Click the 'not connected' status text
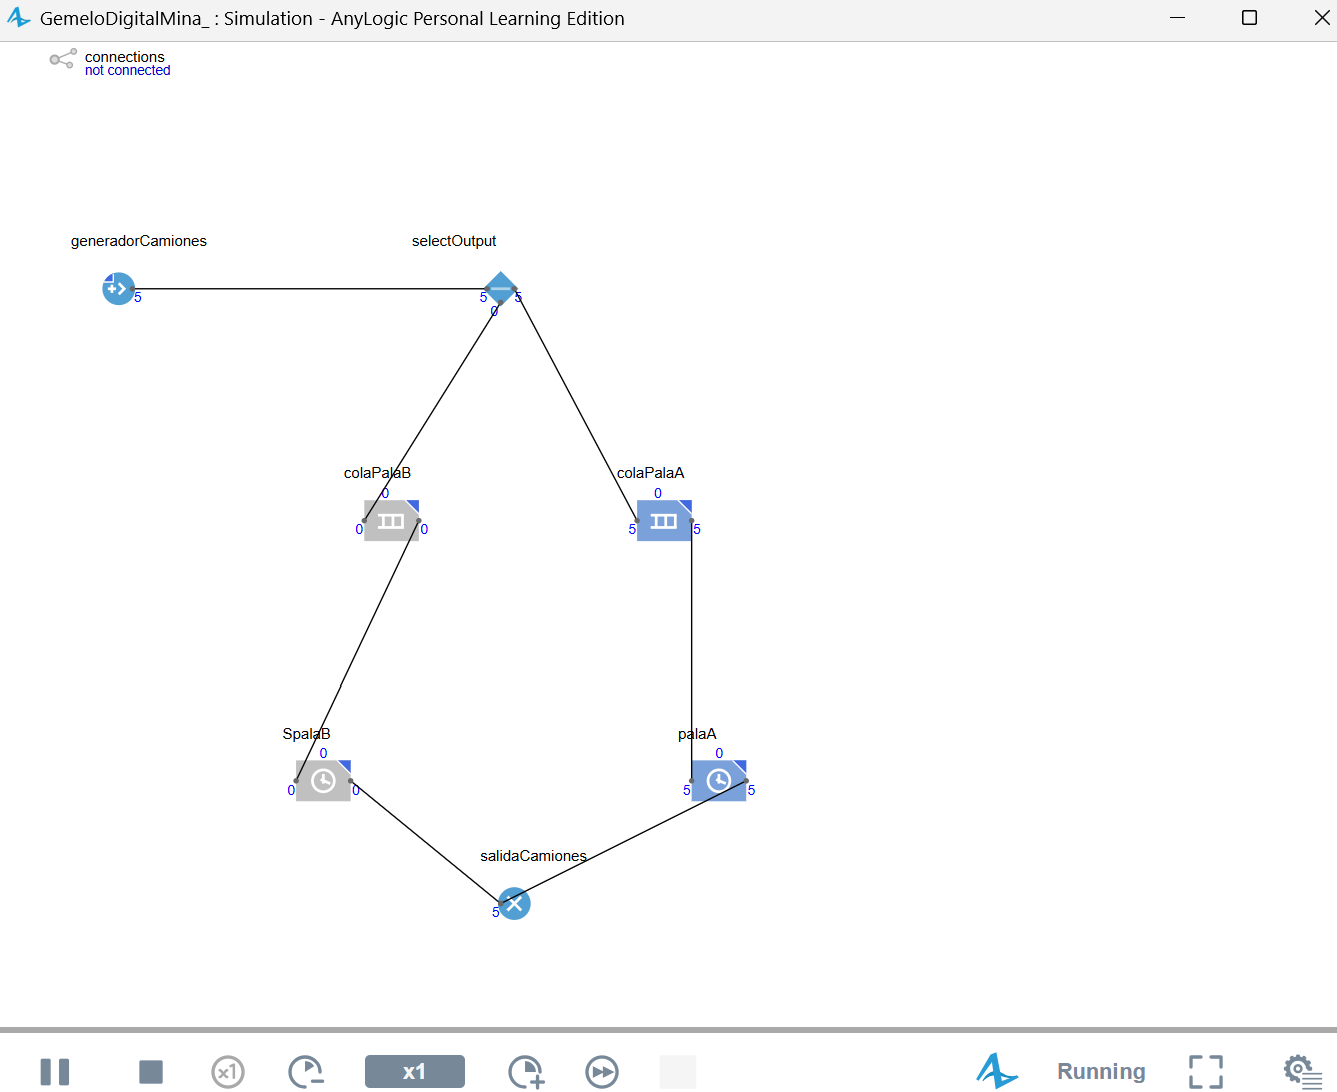1337x1092 pixels. pos(128,71)
